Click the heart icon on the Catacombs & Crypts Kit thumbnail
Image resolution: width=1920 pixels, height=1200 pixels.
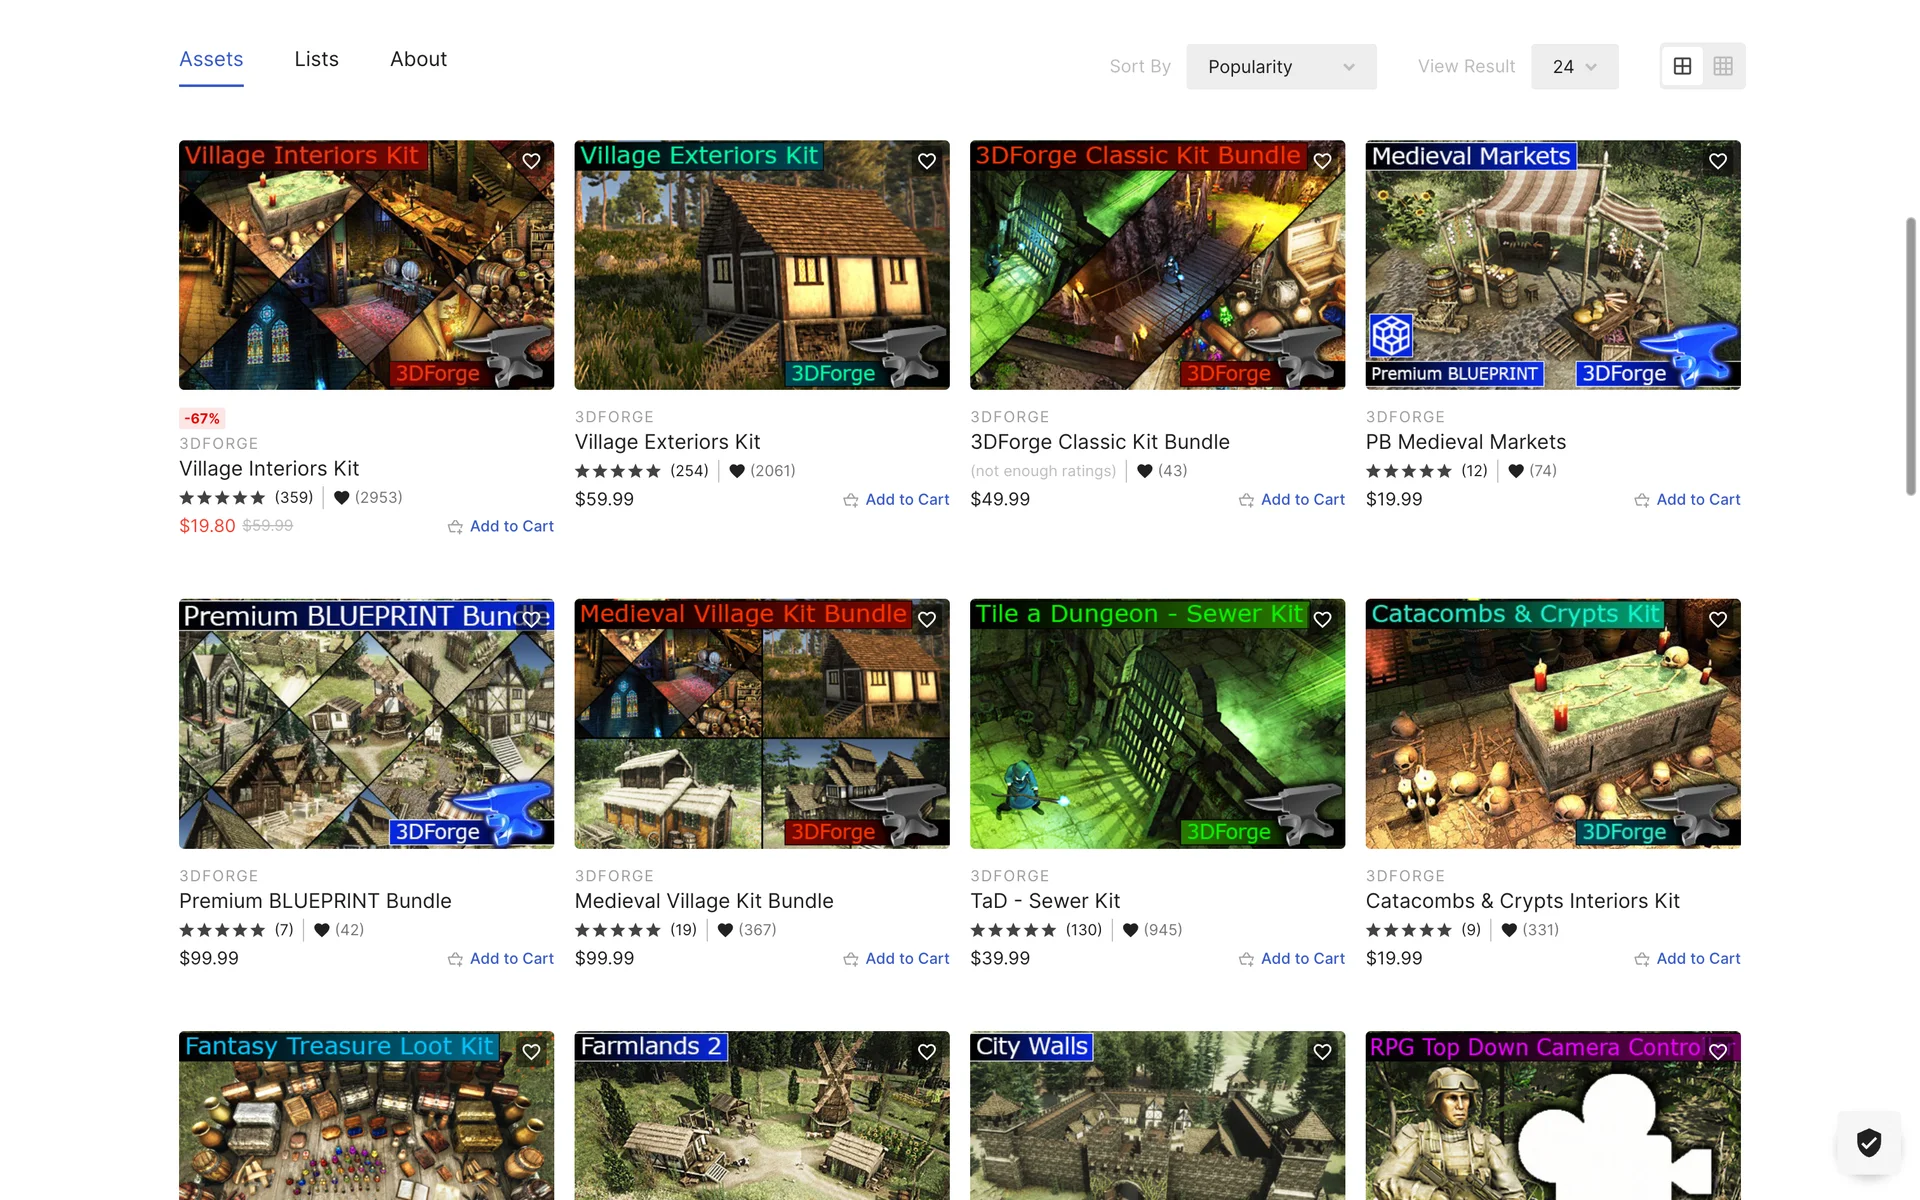pos(1718,619)
